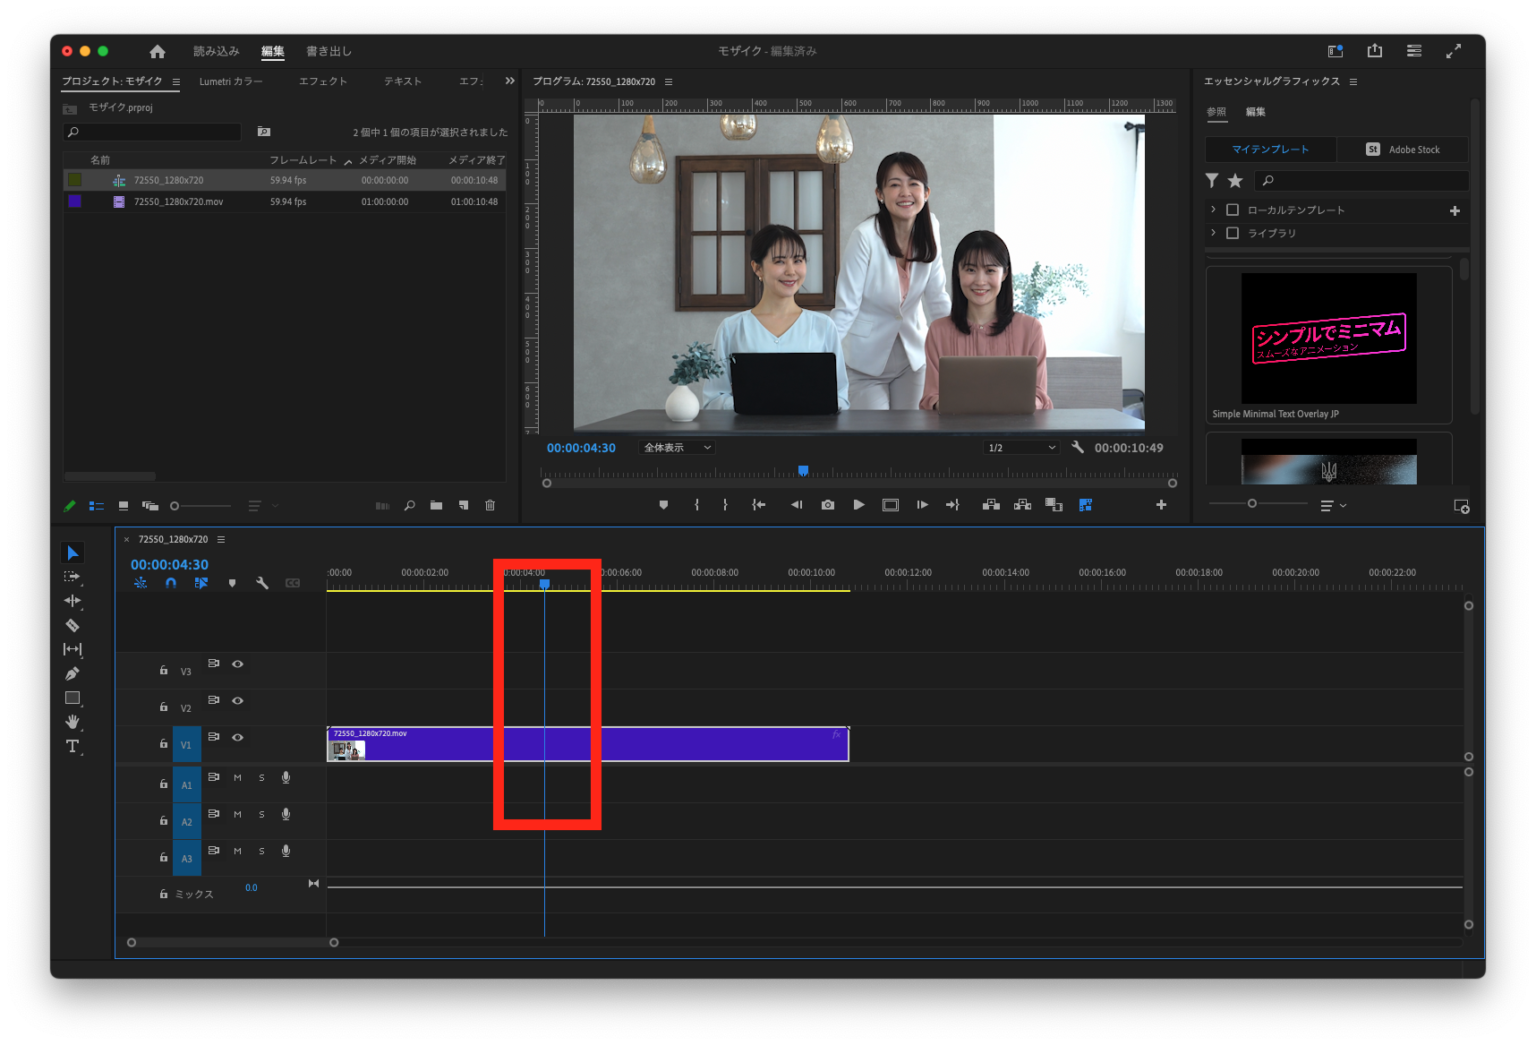
Task: Open the 1/2 playback resolution dropdown
Action: coord(1020,447)
